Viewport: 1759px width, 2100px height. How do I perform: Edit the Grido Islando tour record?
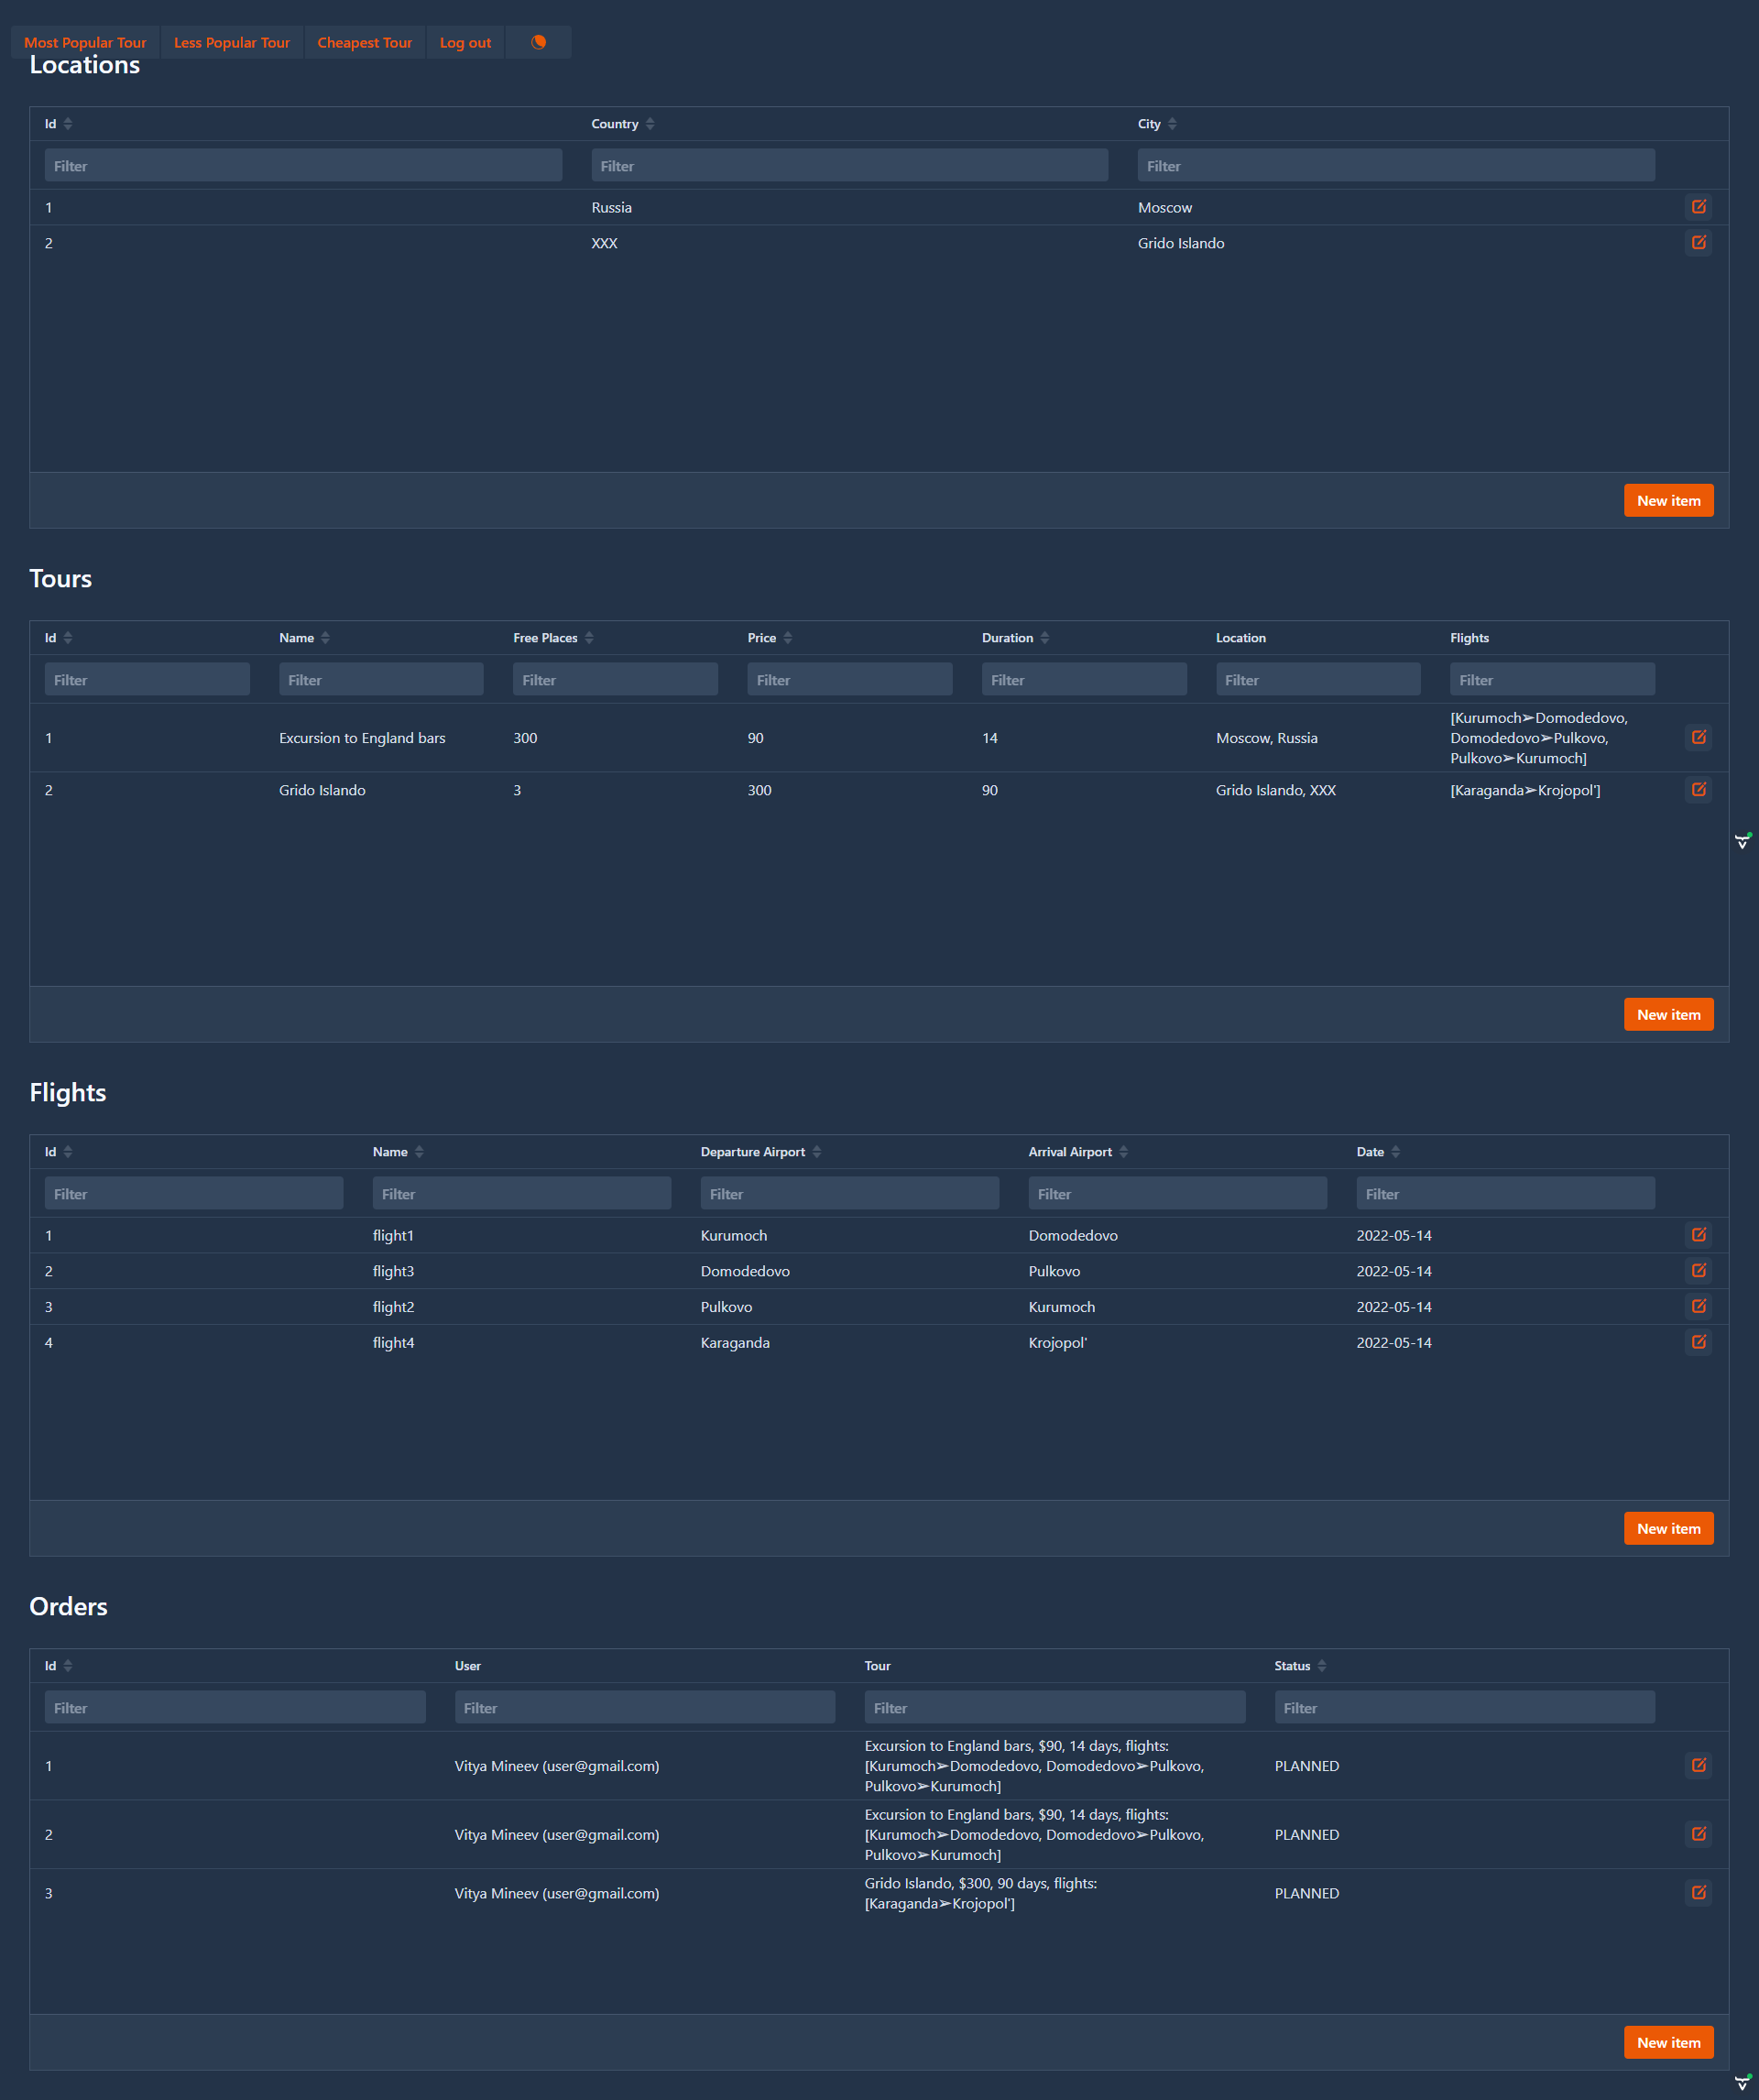1699,789
